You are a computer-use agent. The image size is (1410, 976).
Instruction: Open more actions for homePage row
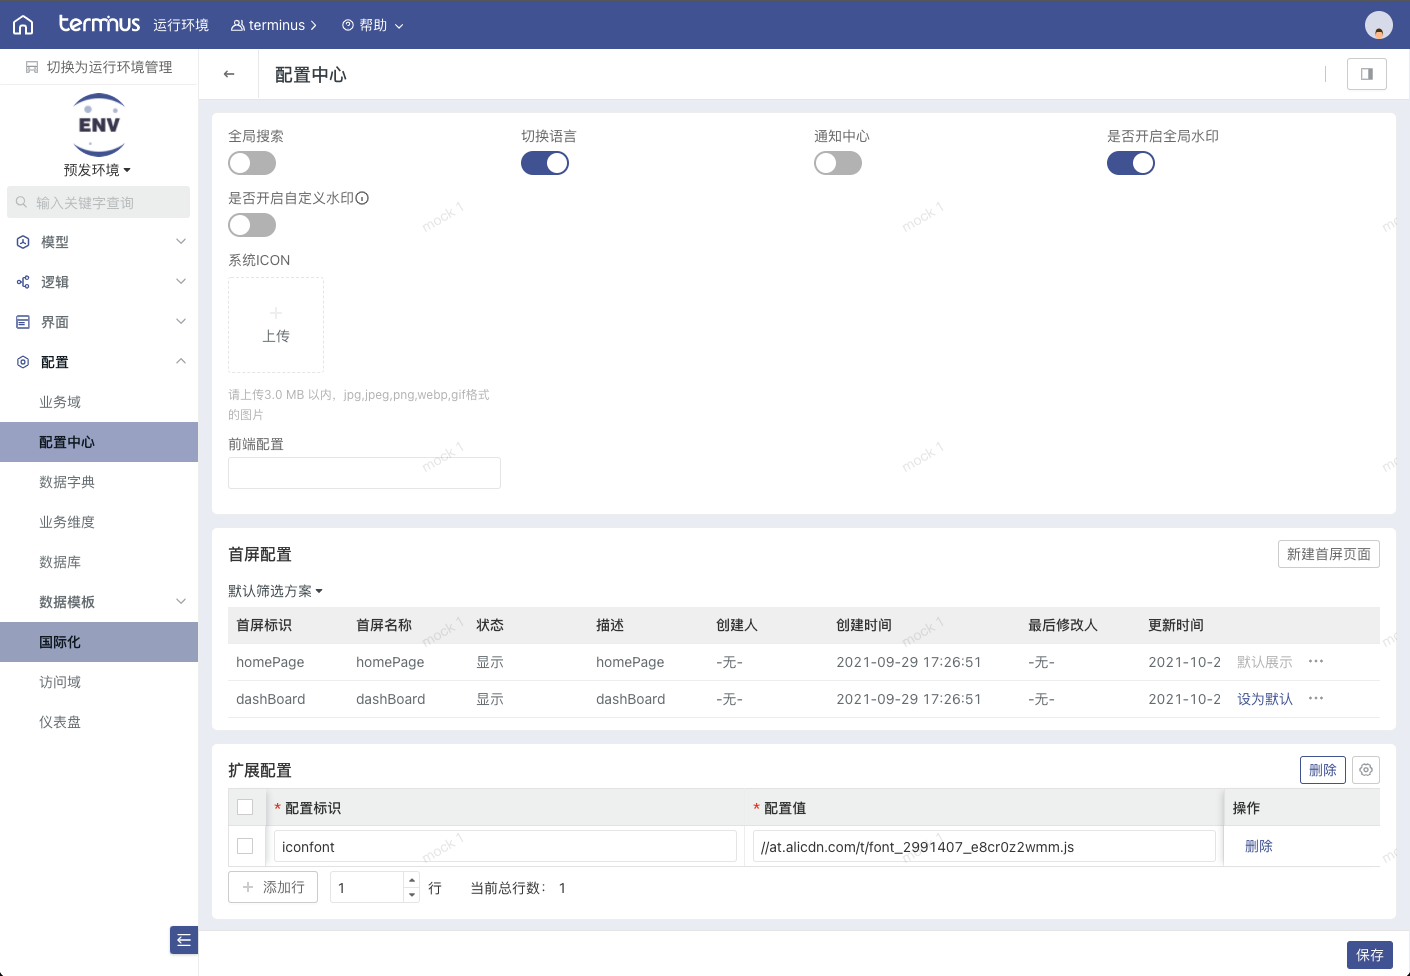pyautogui.click(x=1316, y=661)
